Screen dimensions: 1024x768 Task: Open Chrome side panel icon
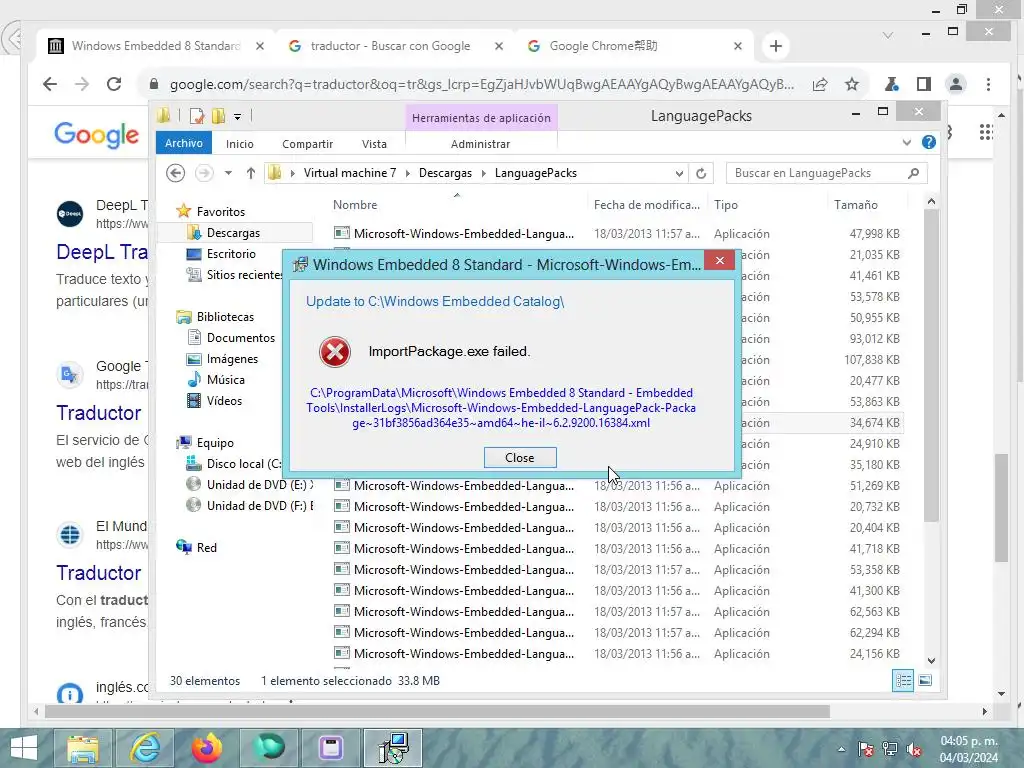[923, 84]
